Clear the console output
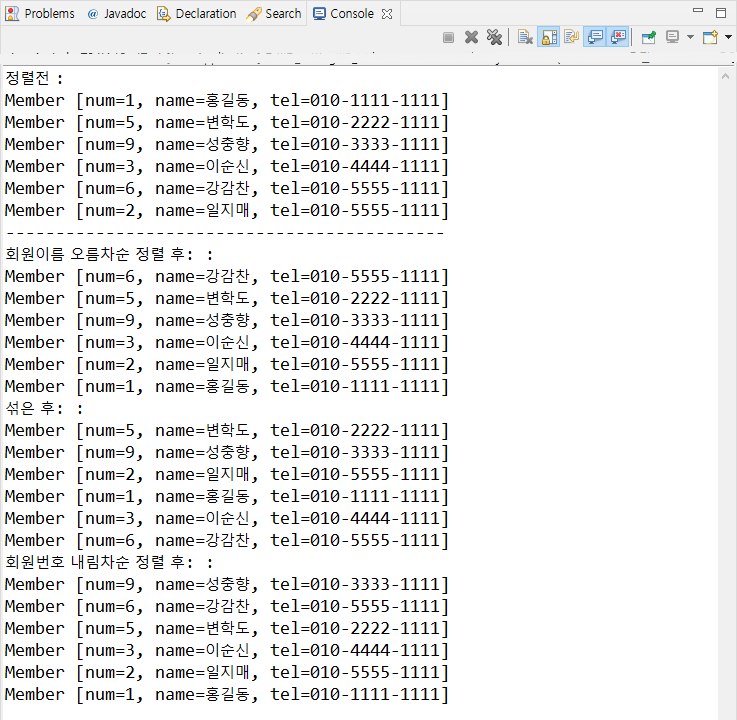 (525, 37)
